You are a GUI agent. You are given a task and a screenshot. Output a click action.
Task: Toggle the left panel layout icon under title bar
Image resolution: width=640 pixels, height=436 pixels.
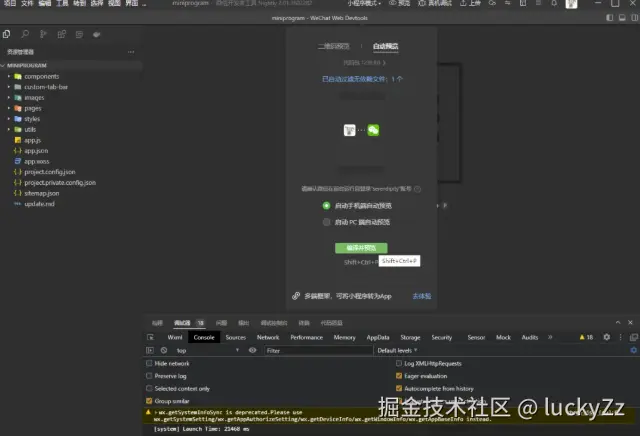tap(610, 18)
